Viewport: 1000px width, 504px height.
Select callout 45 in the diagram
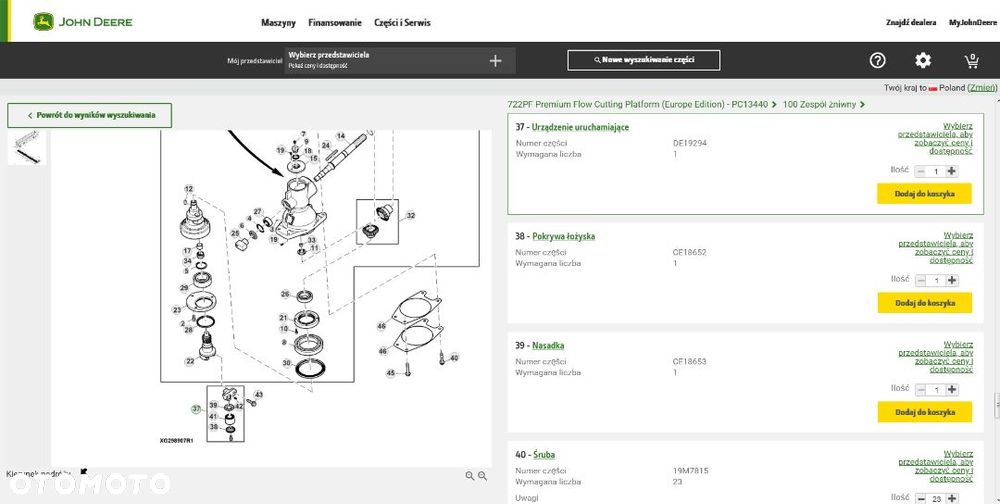coord(391,373)
